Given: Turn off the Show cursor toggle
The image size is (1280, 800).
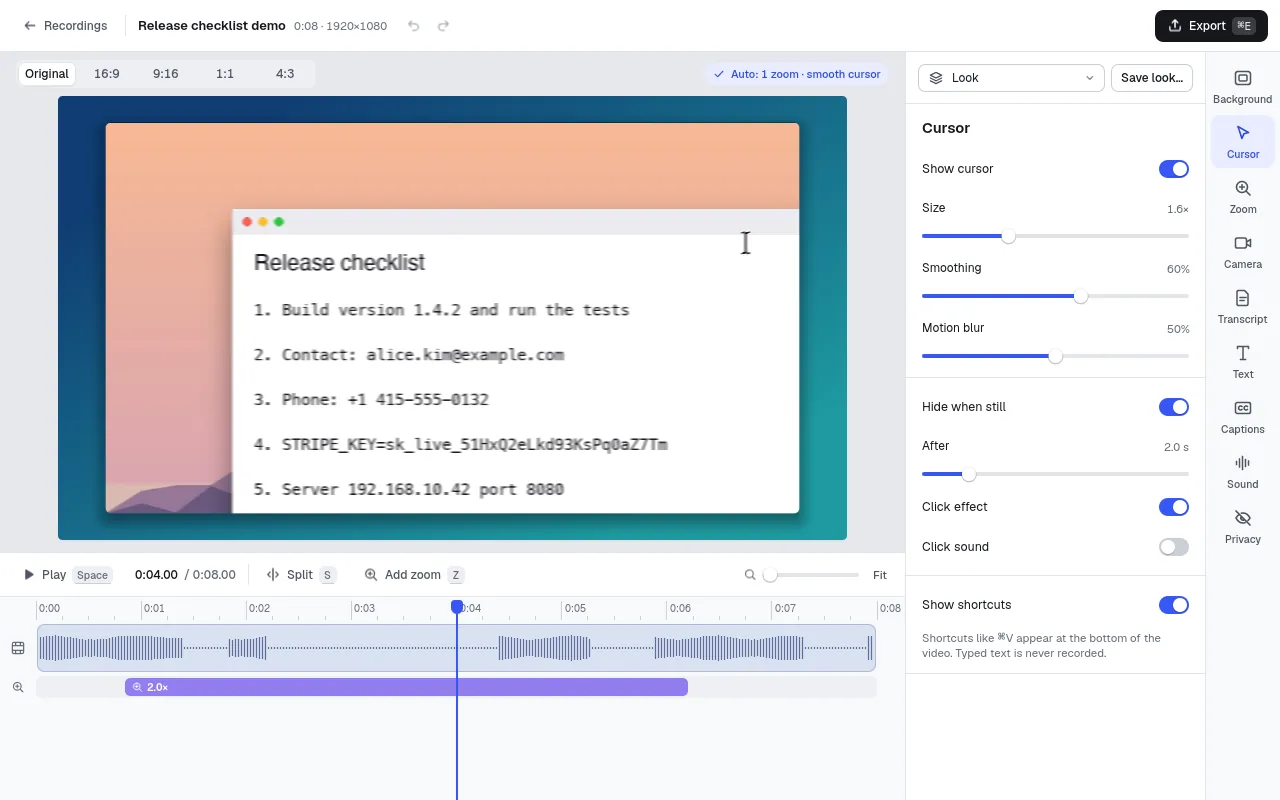Looking at the screenshot, I should click(1173, 169).
